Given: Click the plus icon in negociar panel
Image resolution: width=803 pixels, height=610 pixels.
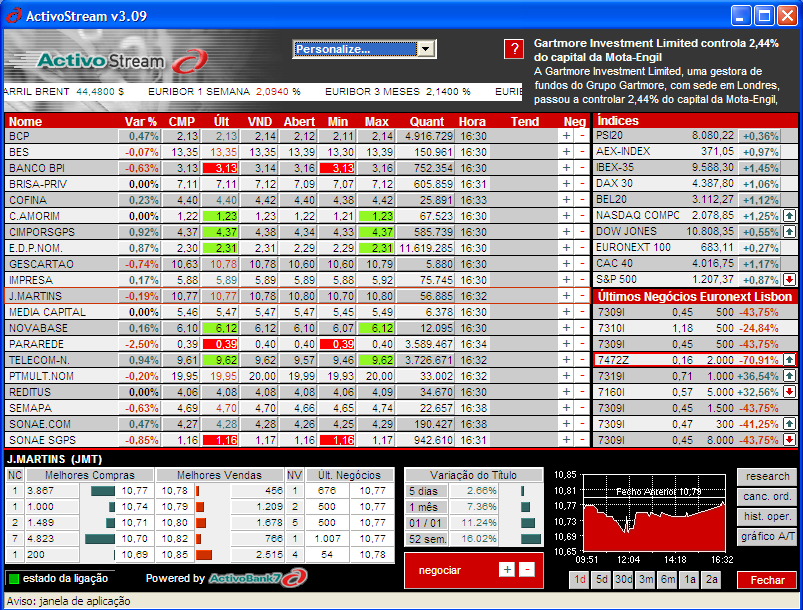Looking at the screenshot, I should click(x=507, y=569).
